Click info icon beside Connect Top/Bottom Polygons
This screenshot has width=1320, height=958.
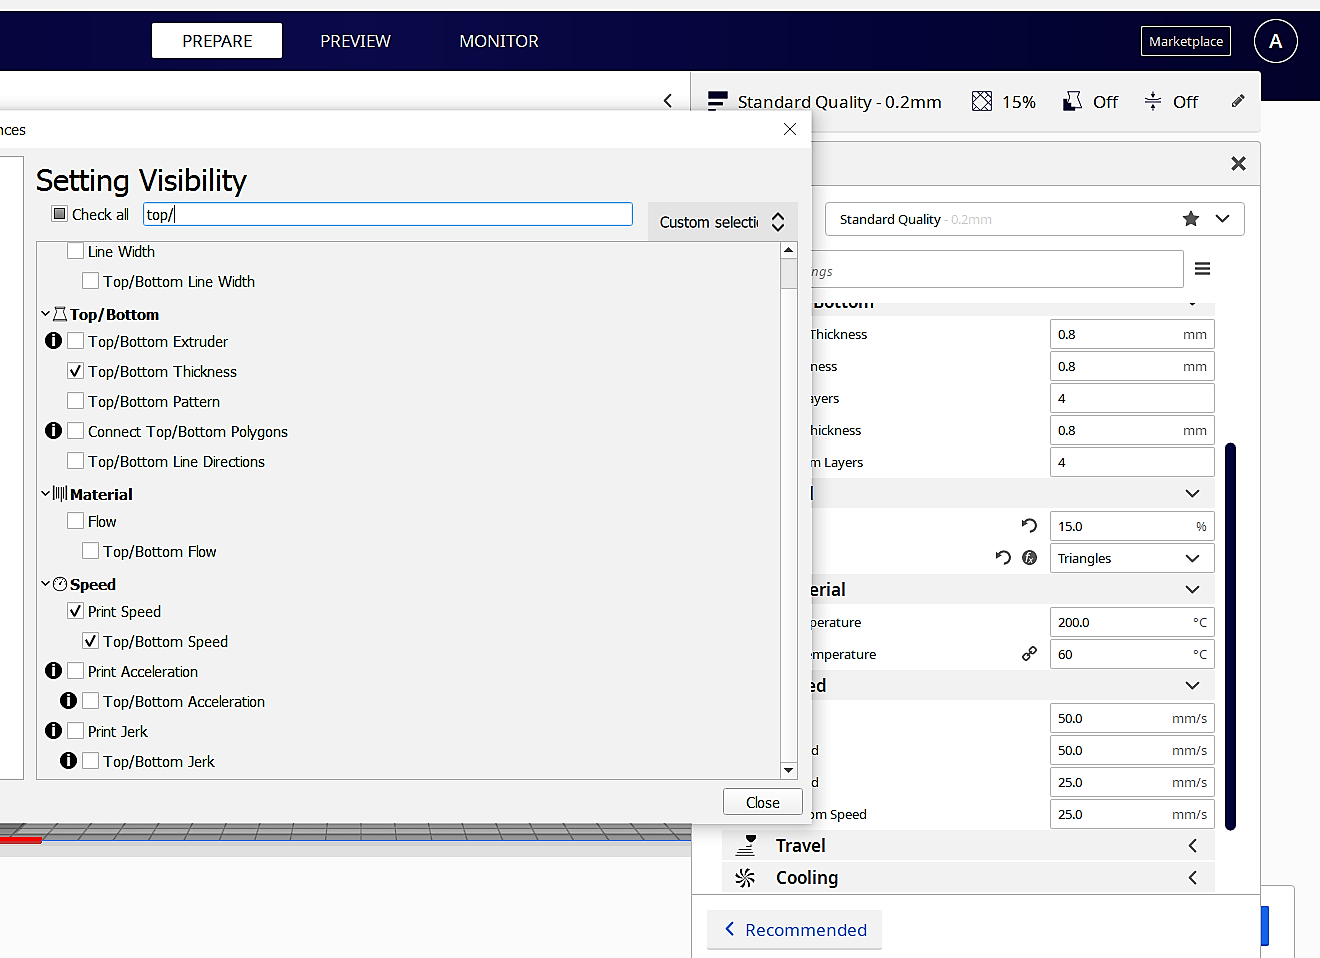pos(54,431)
